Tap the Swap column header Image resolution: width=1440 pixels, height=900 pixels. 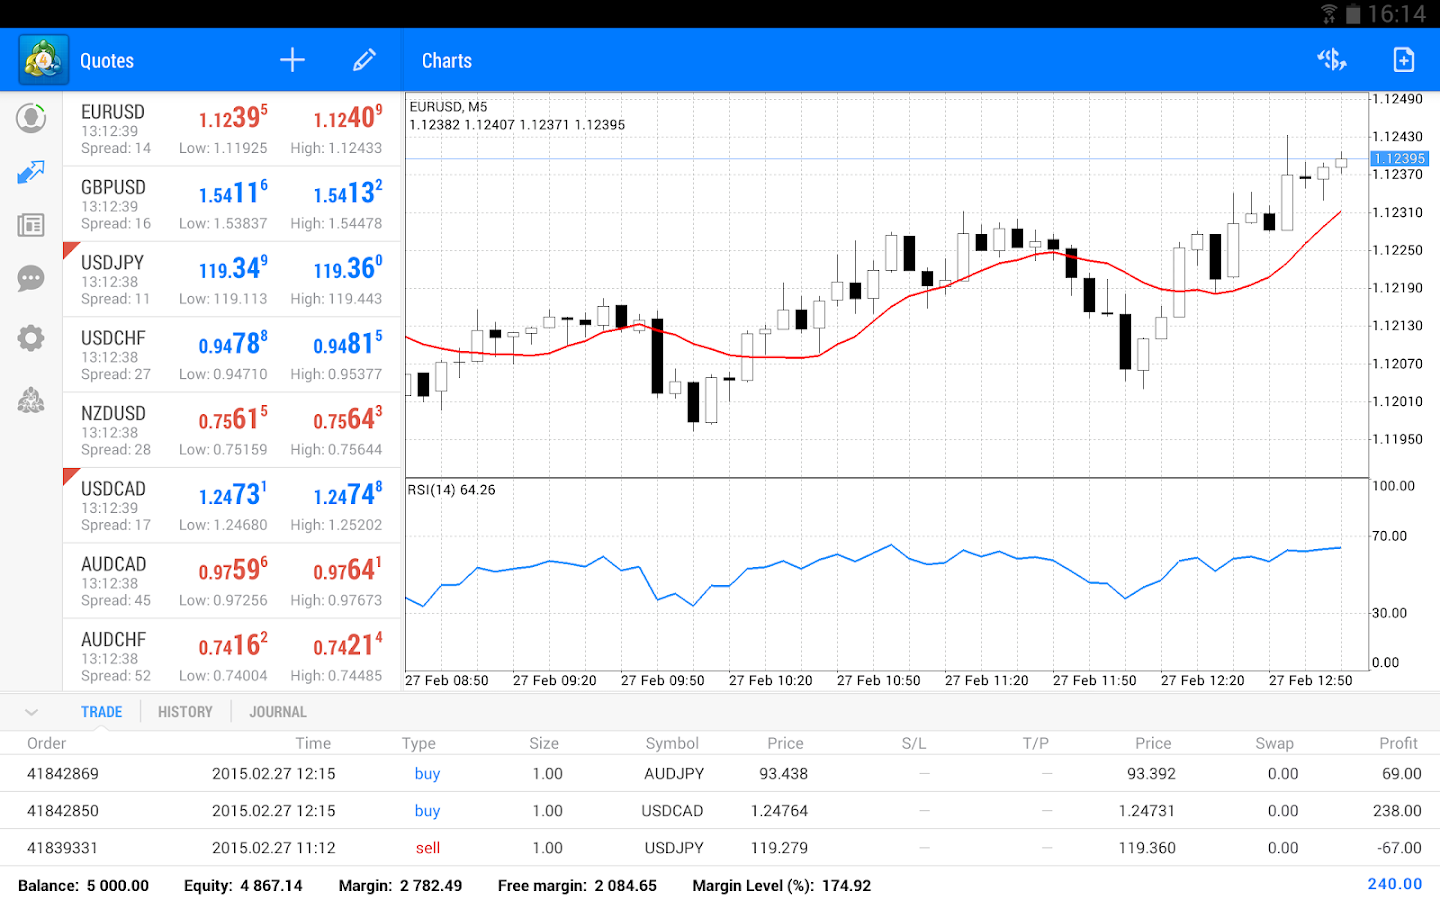click(1275, 743)
